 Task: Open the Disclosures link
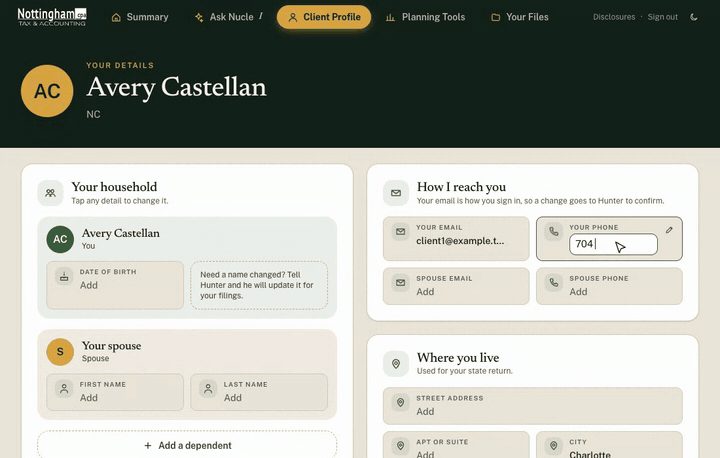point(614,17)
